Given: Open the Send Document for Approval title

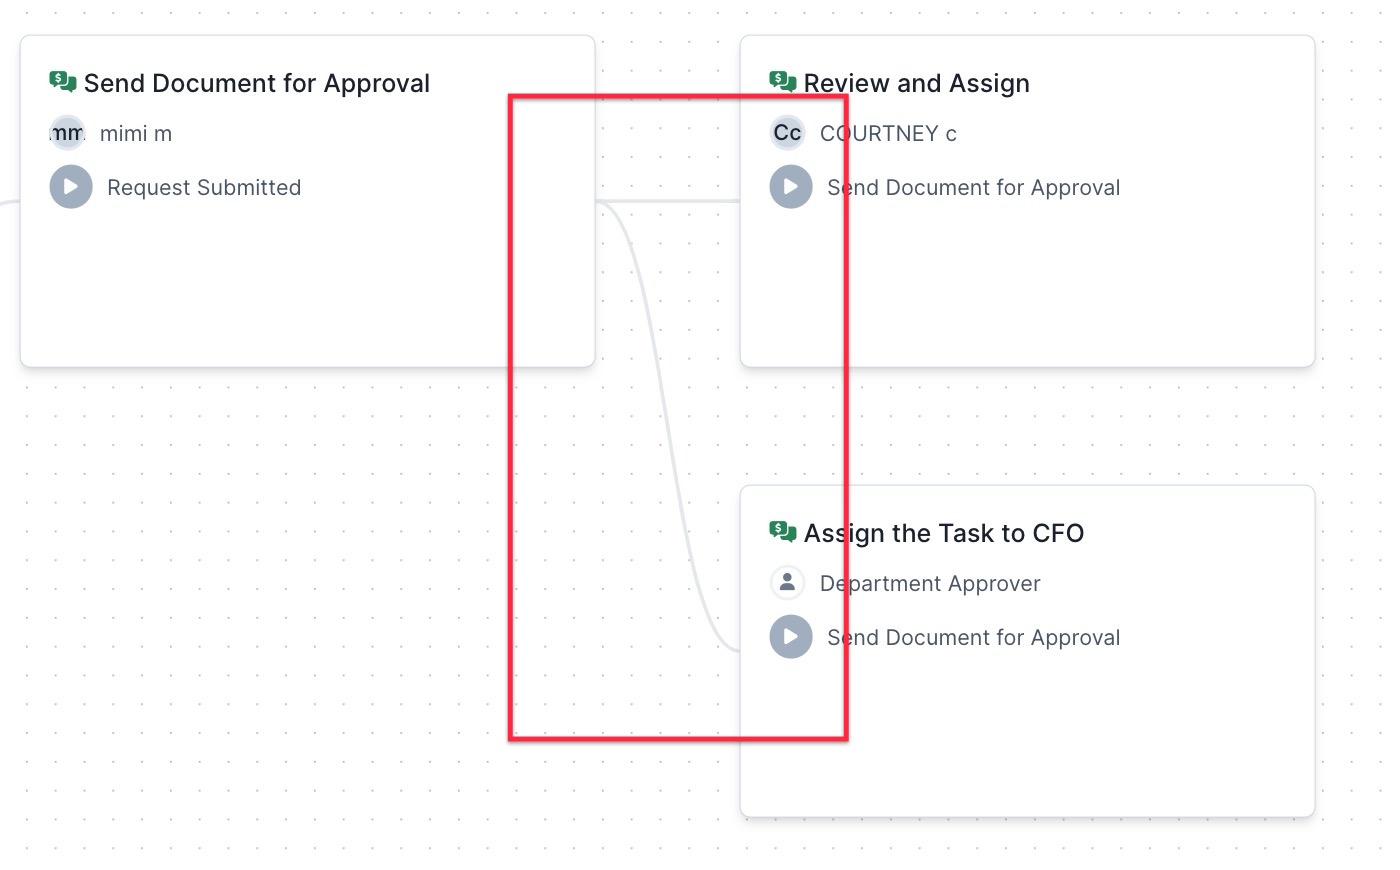Looking at the screenshot, I should click(x=257, y=83).
